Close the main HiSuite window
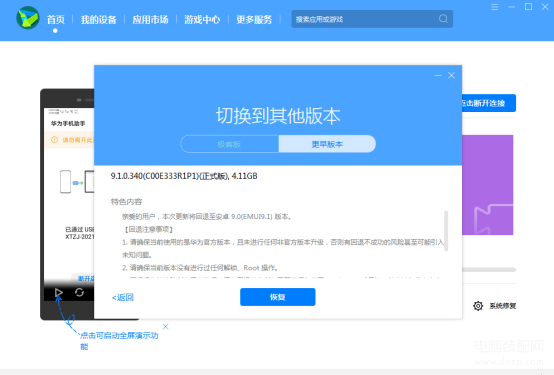Viewport: 554px width, 375px height. [x=545, y=7]
